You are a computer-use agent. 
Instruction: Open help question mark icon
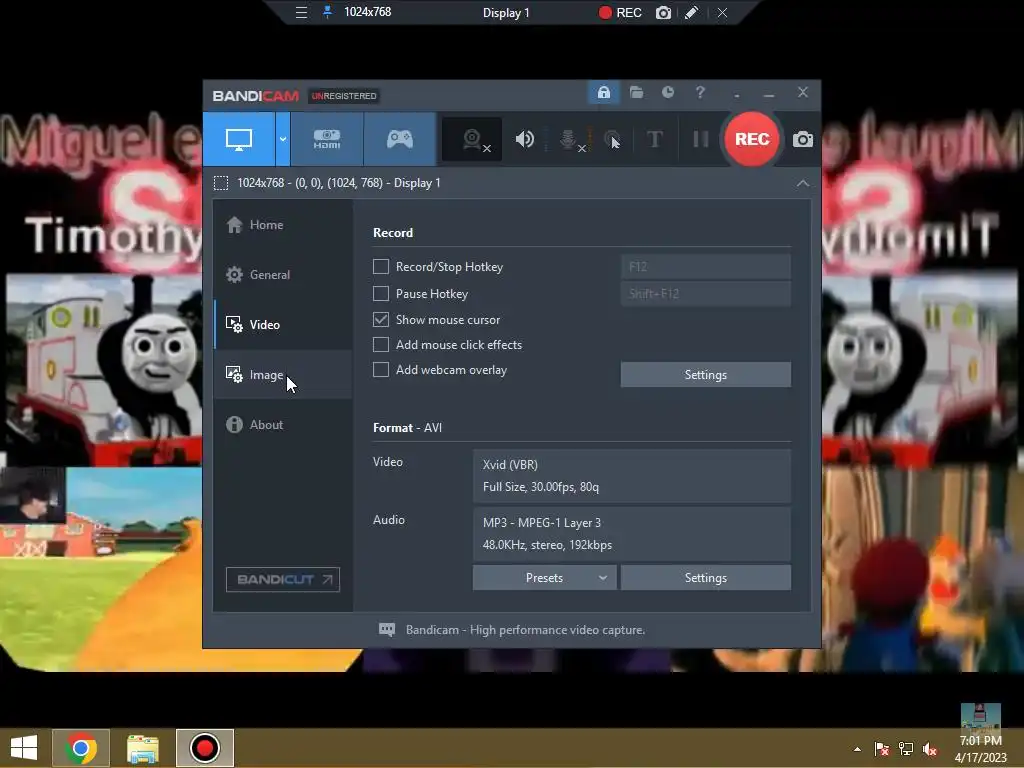pyautogui.click(x=700, y=93)
